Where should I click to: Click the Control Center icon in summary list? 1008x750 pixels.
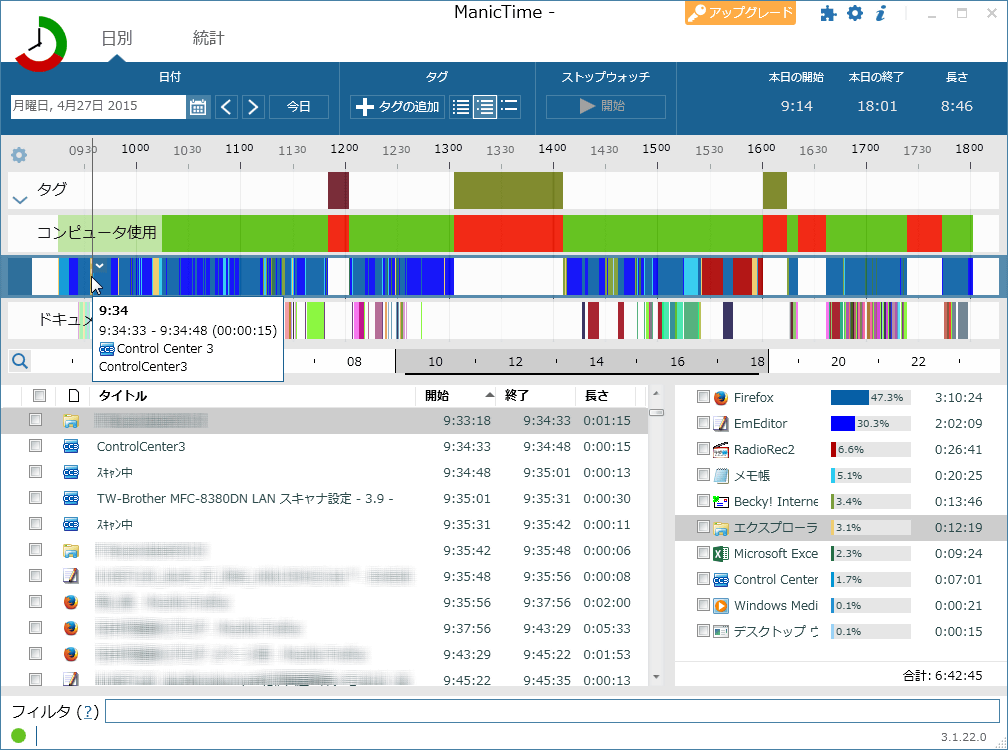pyautogui.click(x=721, y=580)
